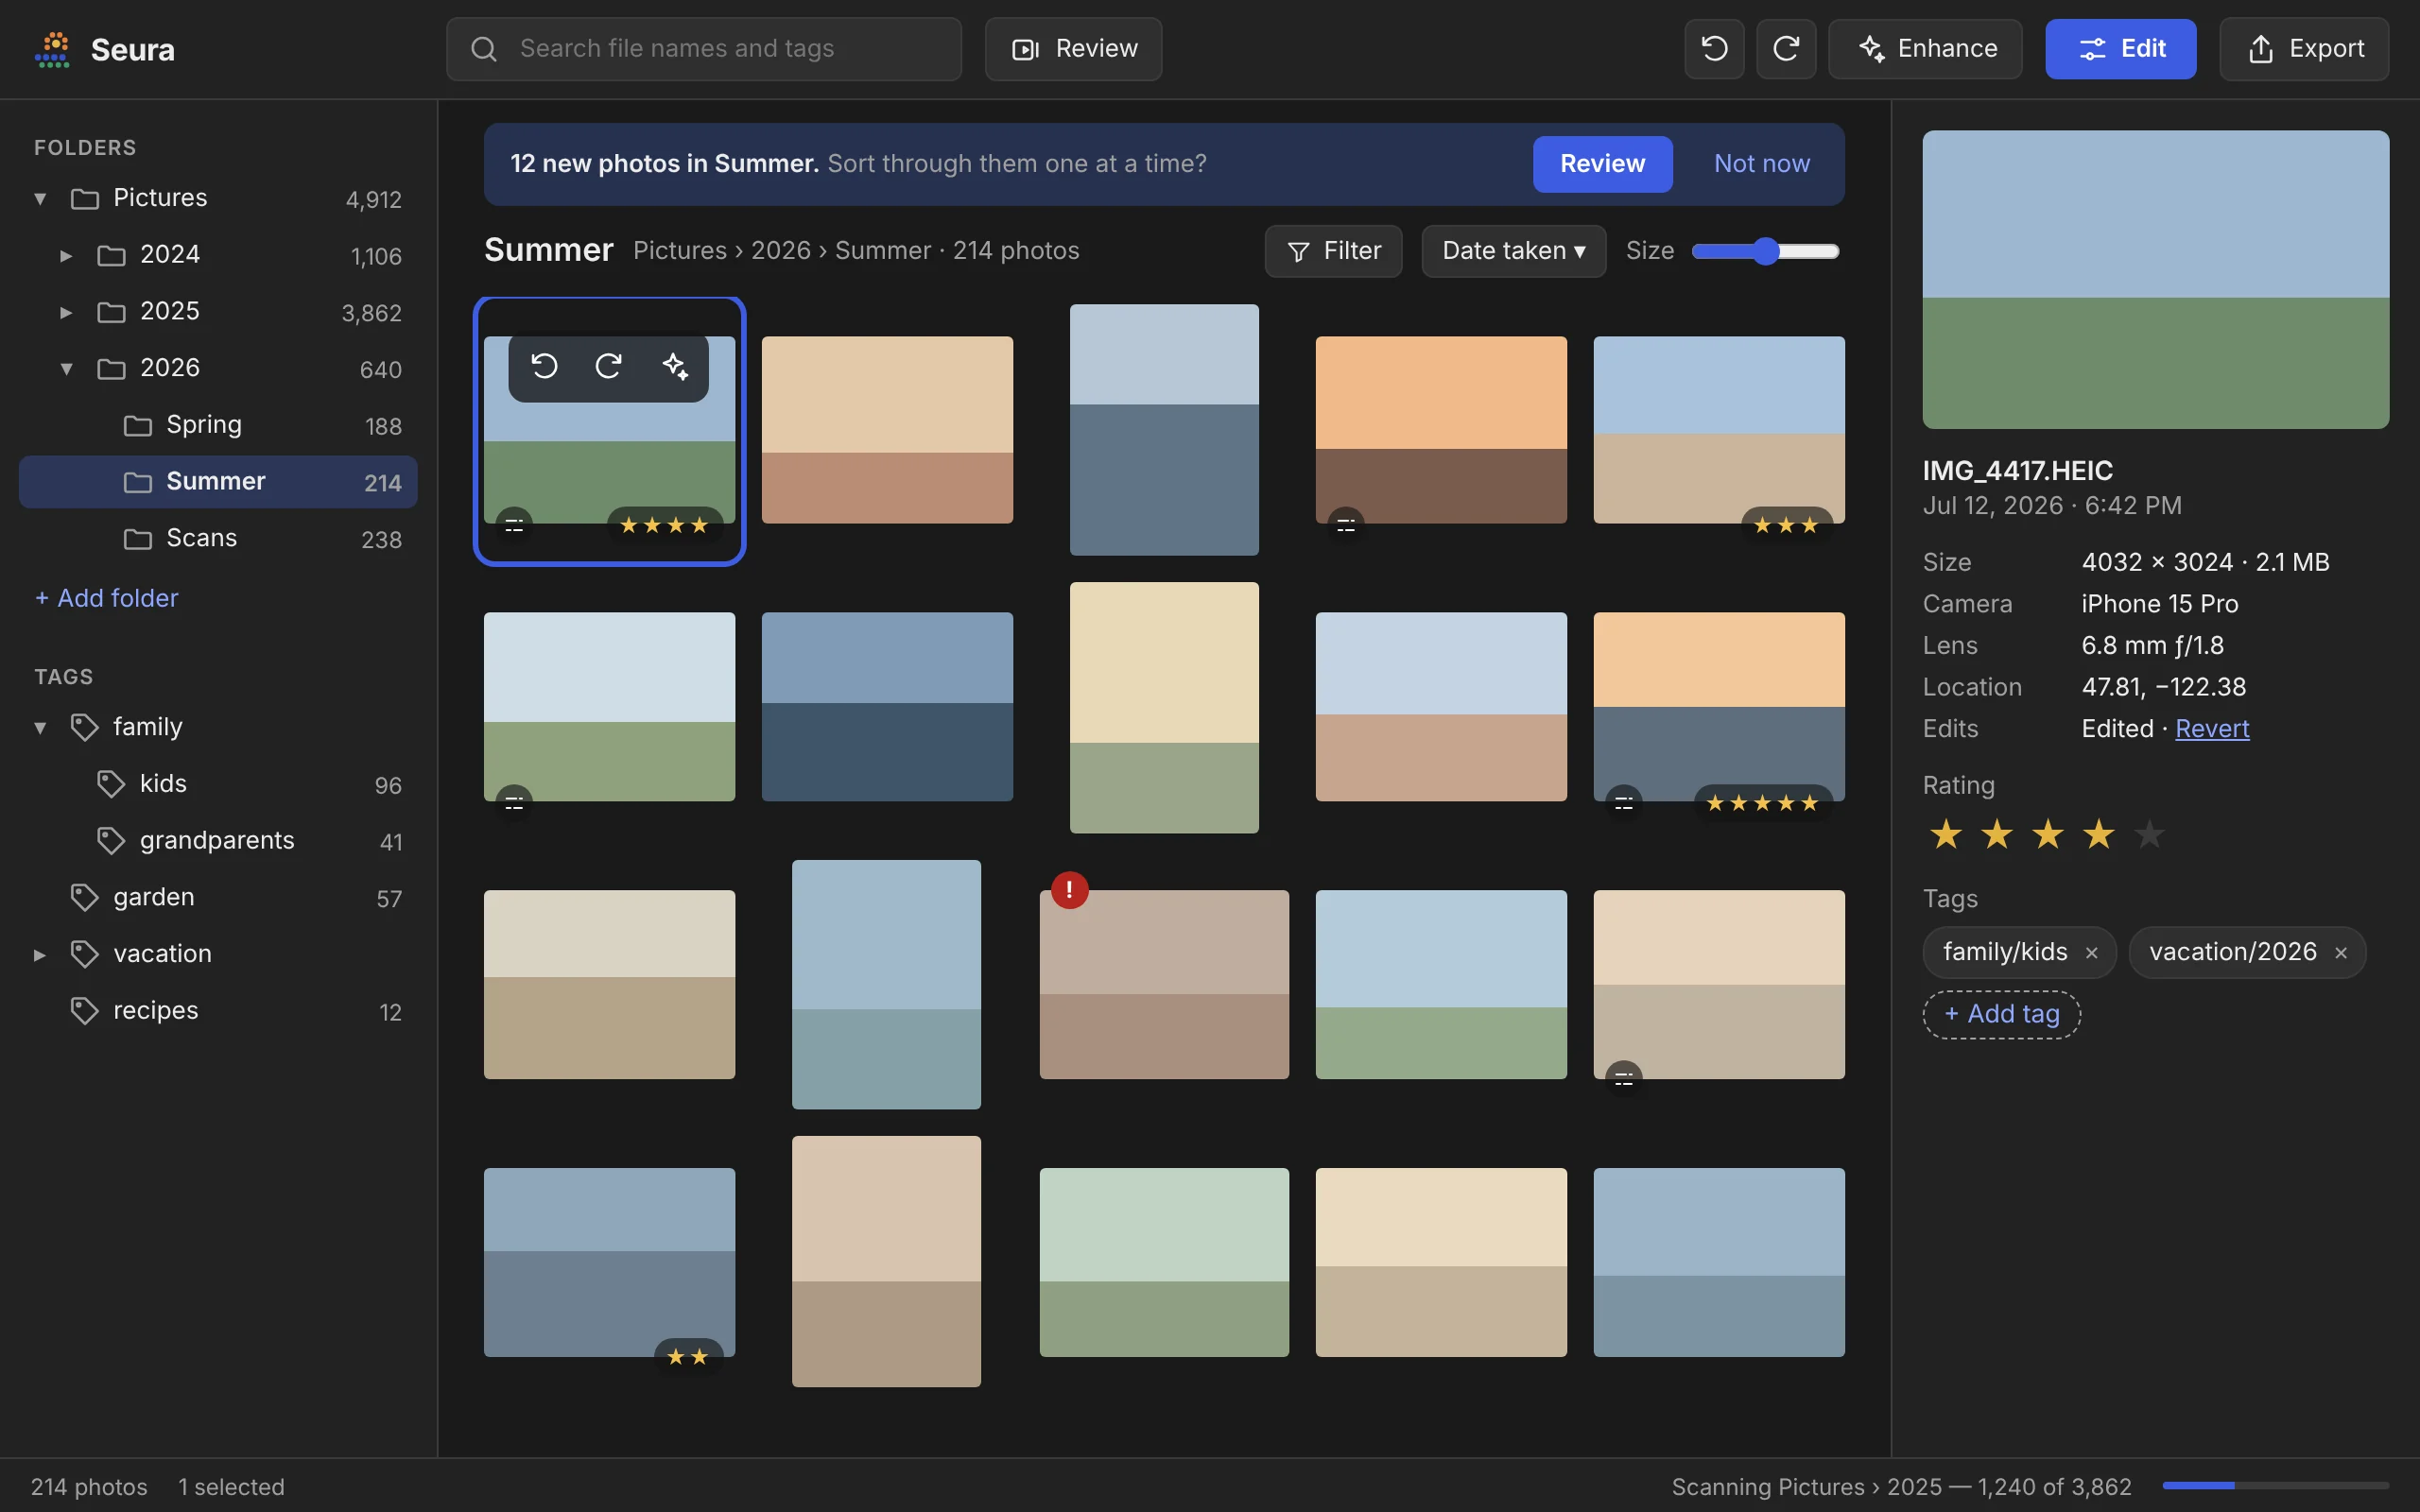Open the Filter button
The image size is (2420, 1512).
[x=1333, y=251]
